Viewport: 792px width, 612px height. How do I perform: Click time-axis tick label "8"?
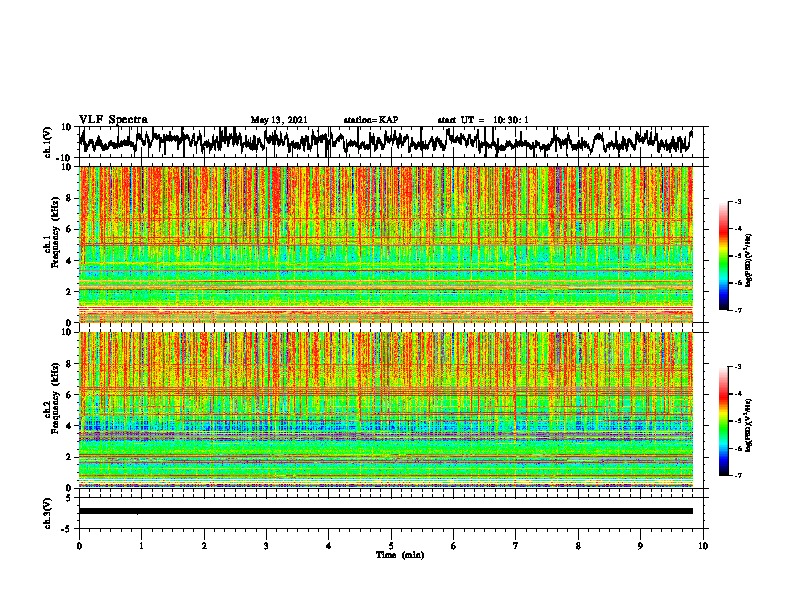pyautogui.click(x=578, y=546)
